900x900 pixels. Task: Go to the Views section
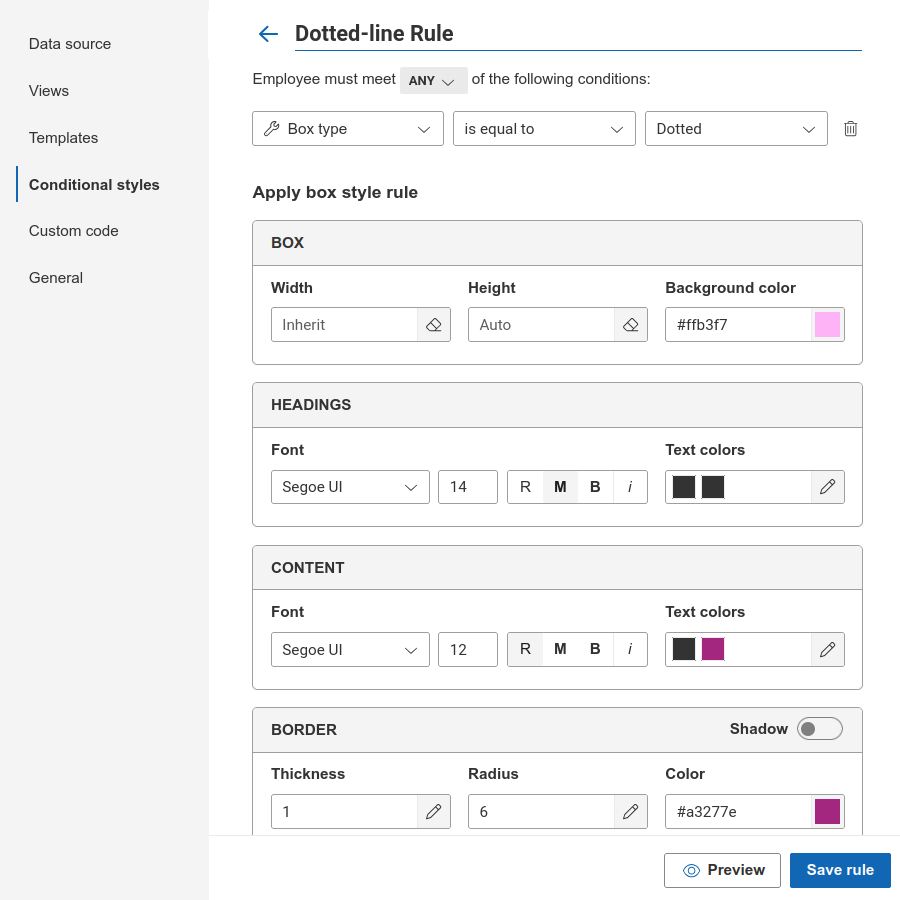49,91
